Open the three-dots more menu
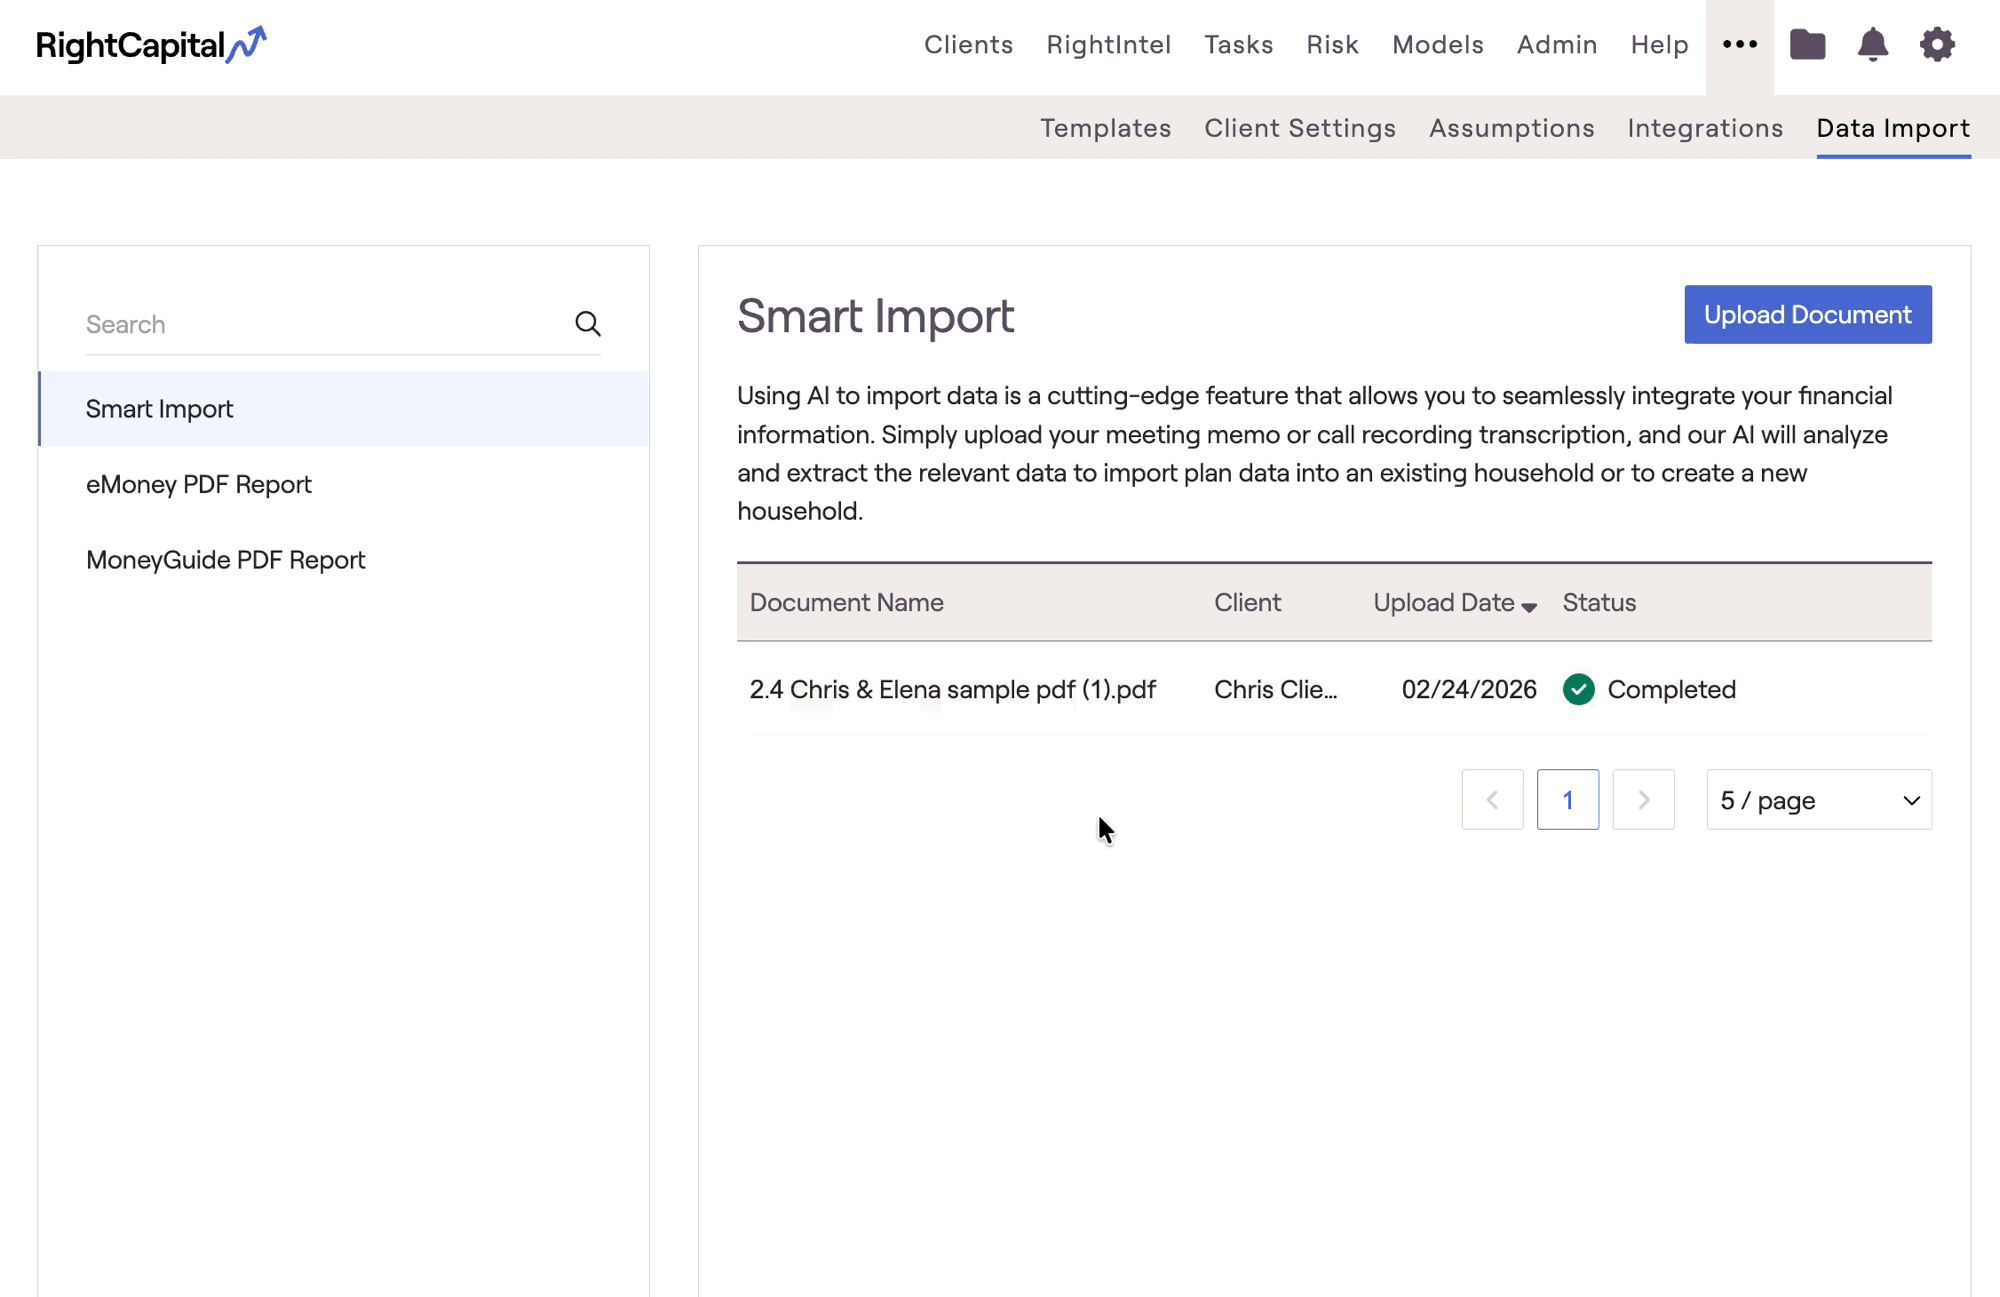This screenshot has height=1297, width=2000. pos(1739,45)
